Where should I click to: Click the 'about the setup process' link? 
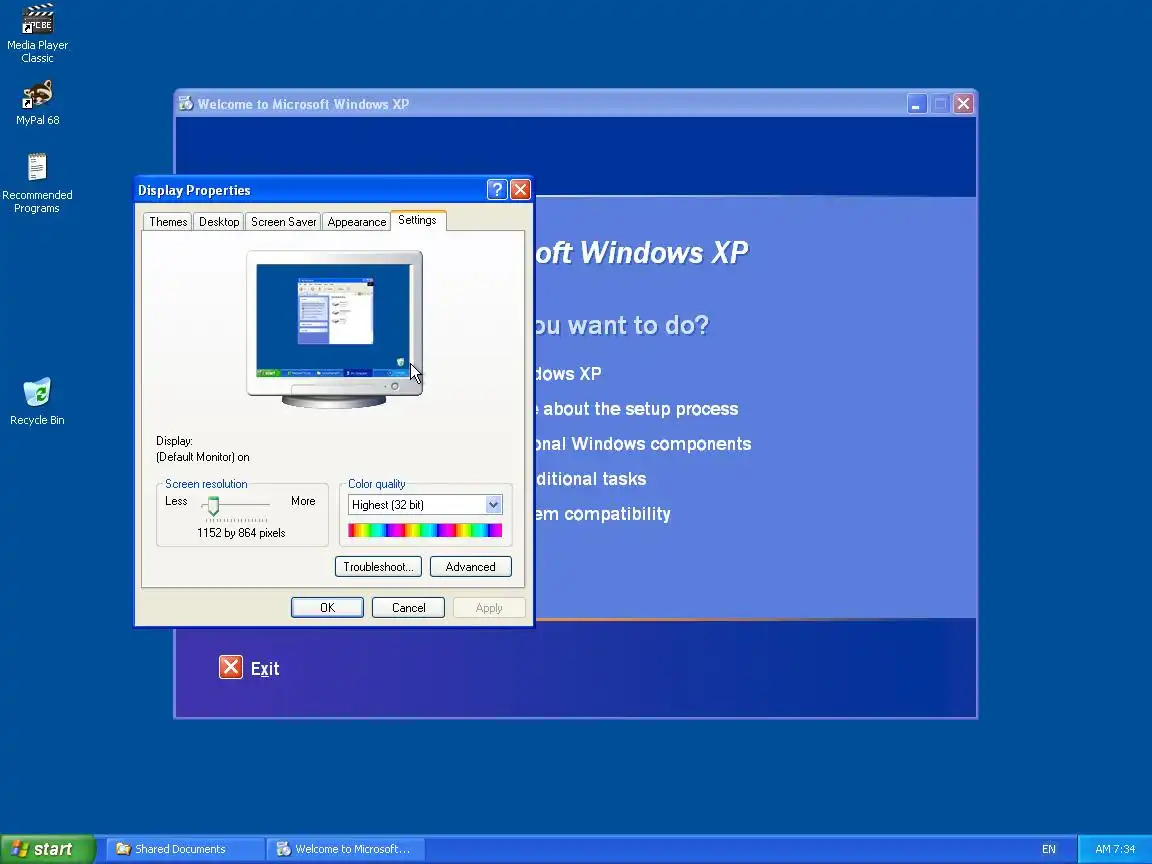(639, 409)
